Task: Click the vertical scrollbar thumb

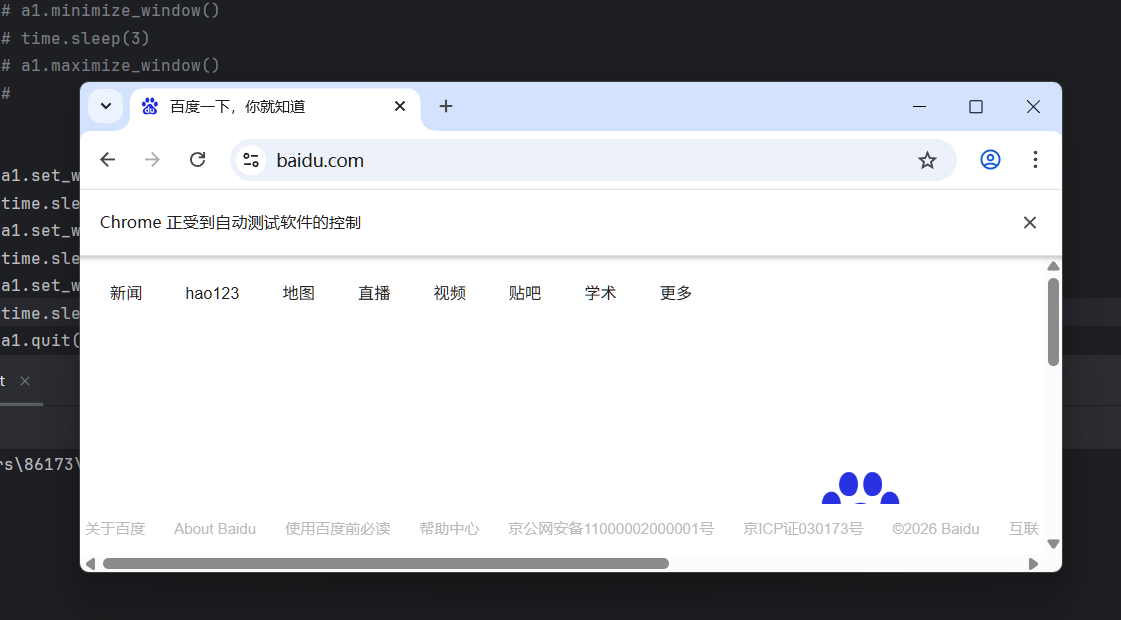Action: 1053,322
